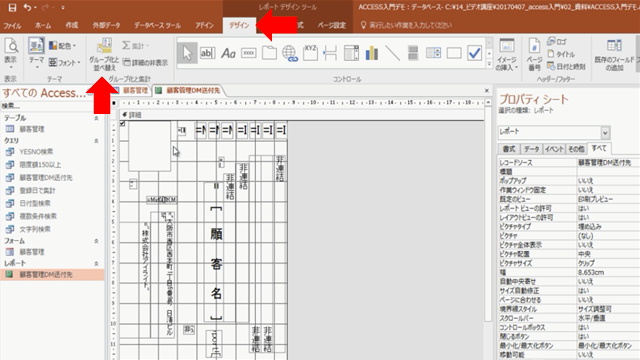Toggle the checkbox control in report detail
The image size is (640, 360).
[122, 123]
